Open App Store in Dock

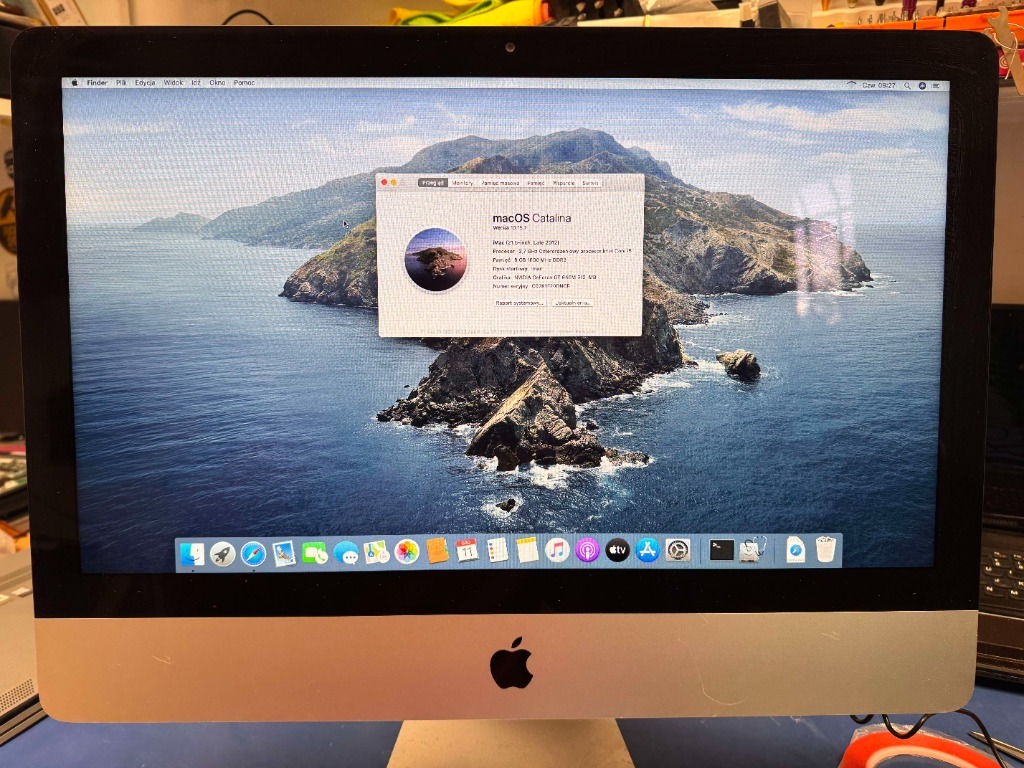coord(648,551)
